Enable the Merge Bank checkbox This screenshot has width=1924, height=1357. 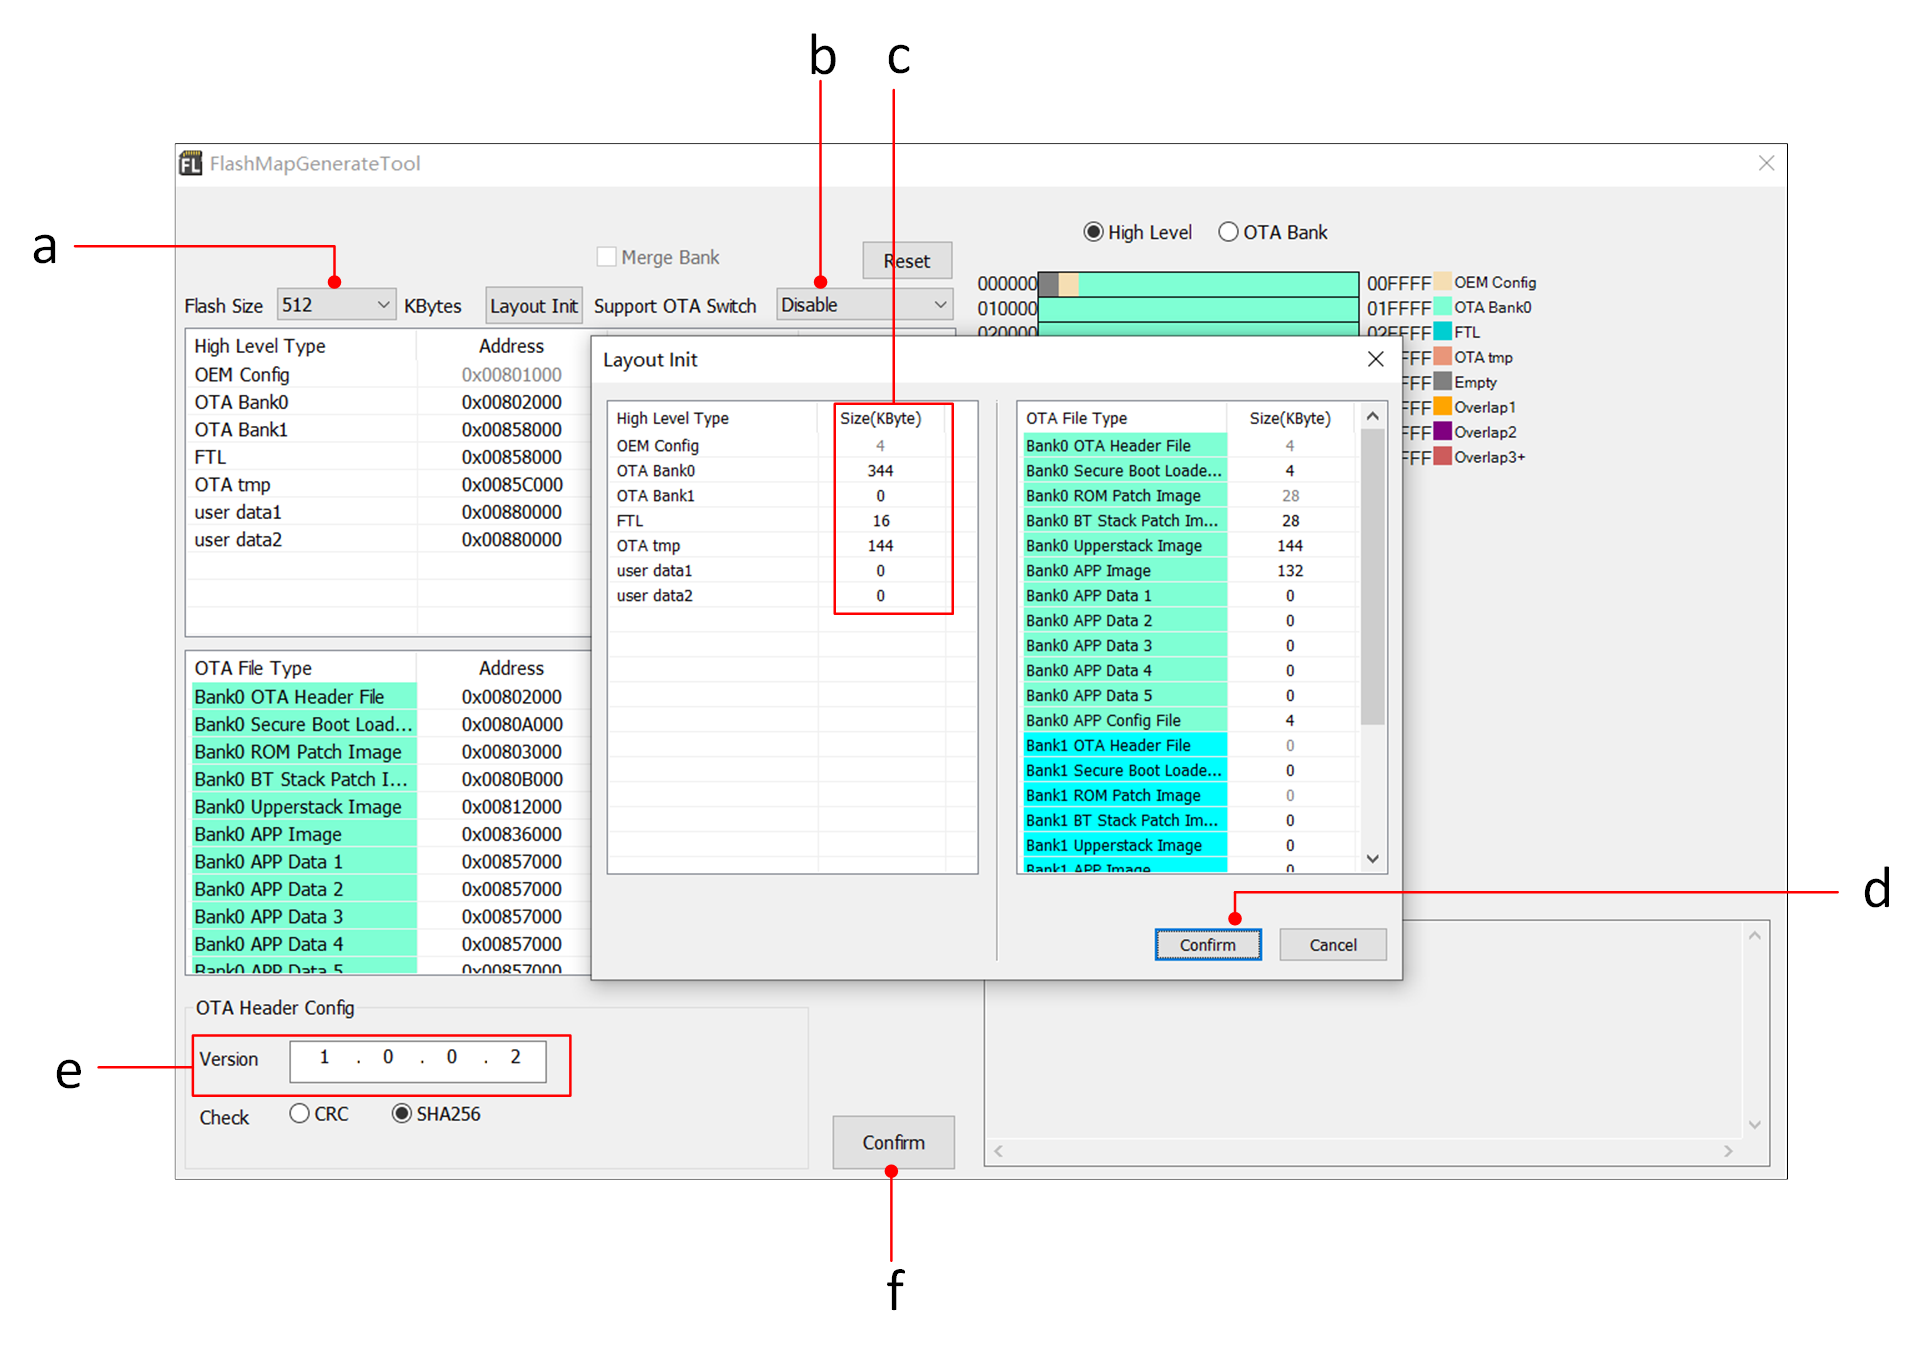tap(606, 257)
